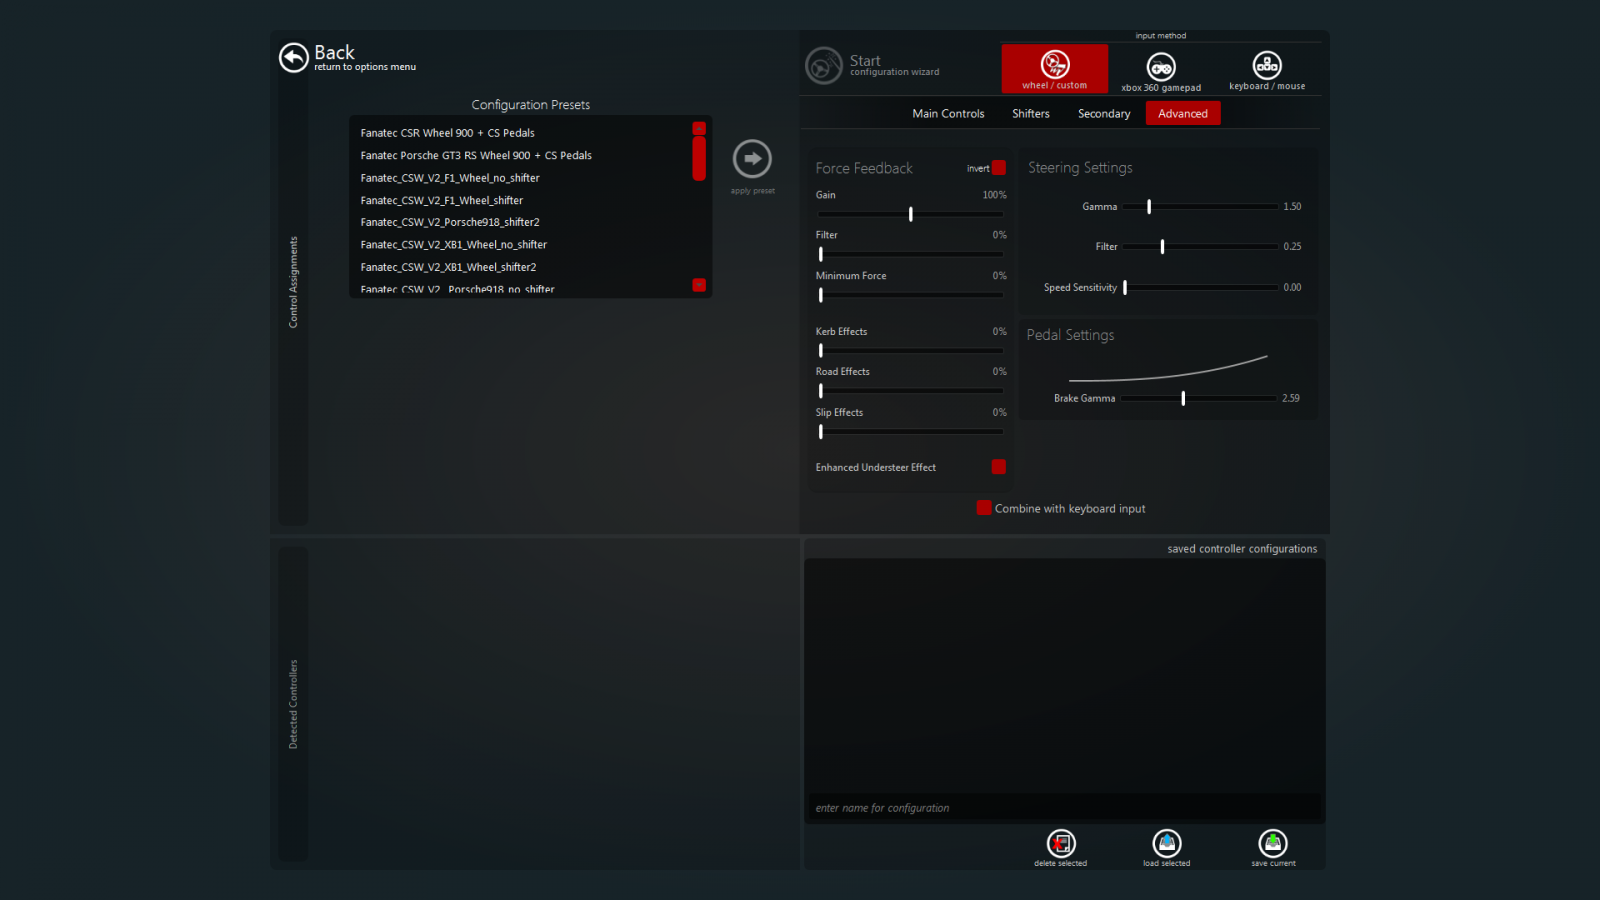Open the Shifters tab
Image resolution: width=1600 pixels, height=900 pixels.
pyautogui.click(x=1030, y=114)
